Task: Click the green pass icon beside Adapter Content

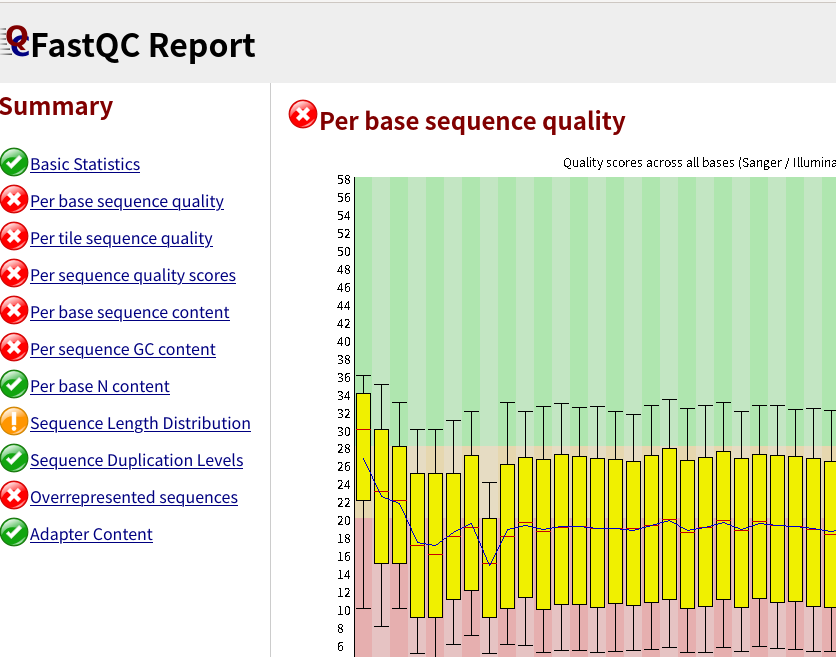Action: (14, 532)
